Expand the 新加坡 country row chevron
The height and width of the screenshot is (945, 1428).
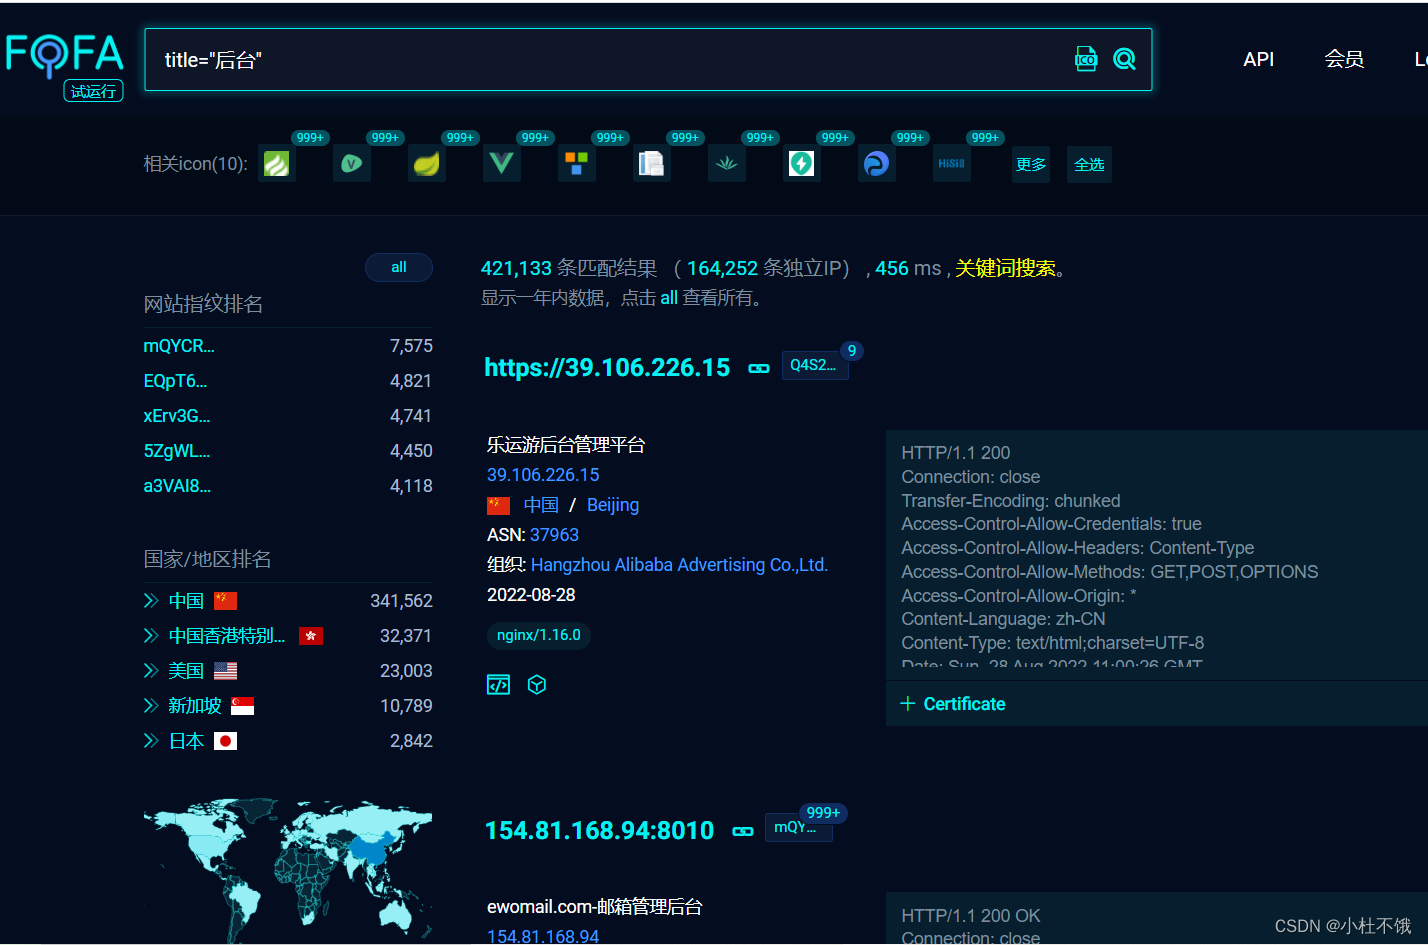click(151, 705)
